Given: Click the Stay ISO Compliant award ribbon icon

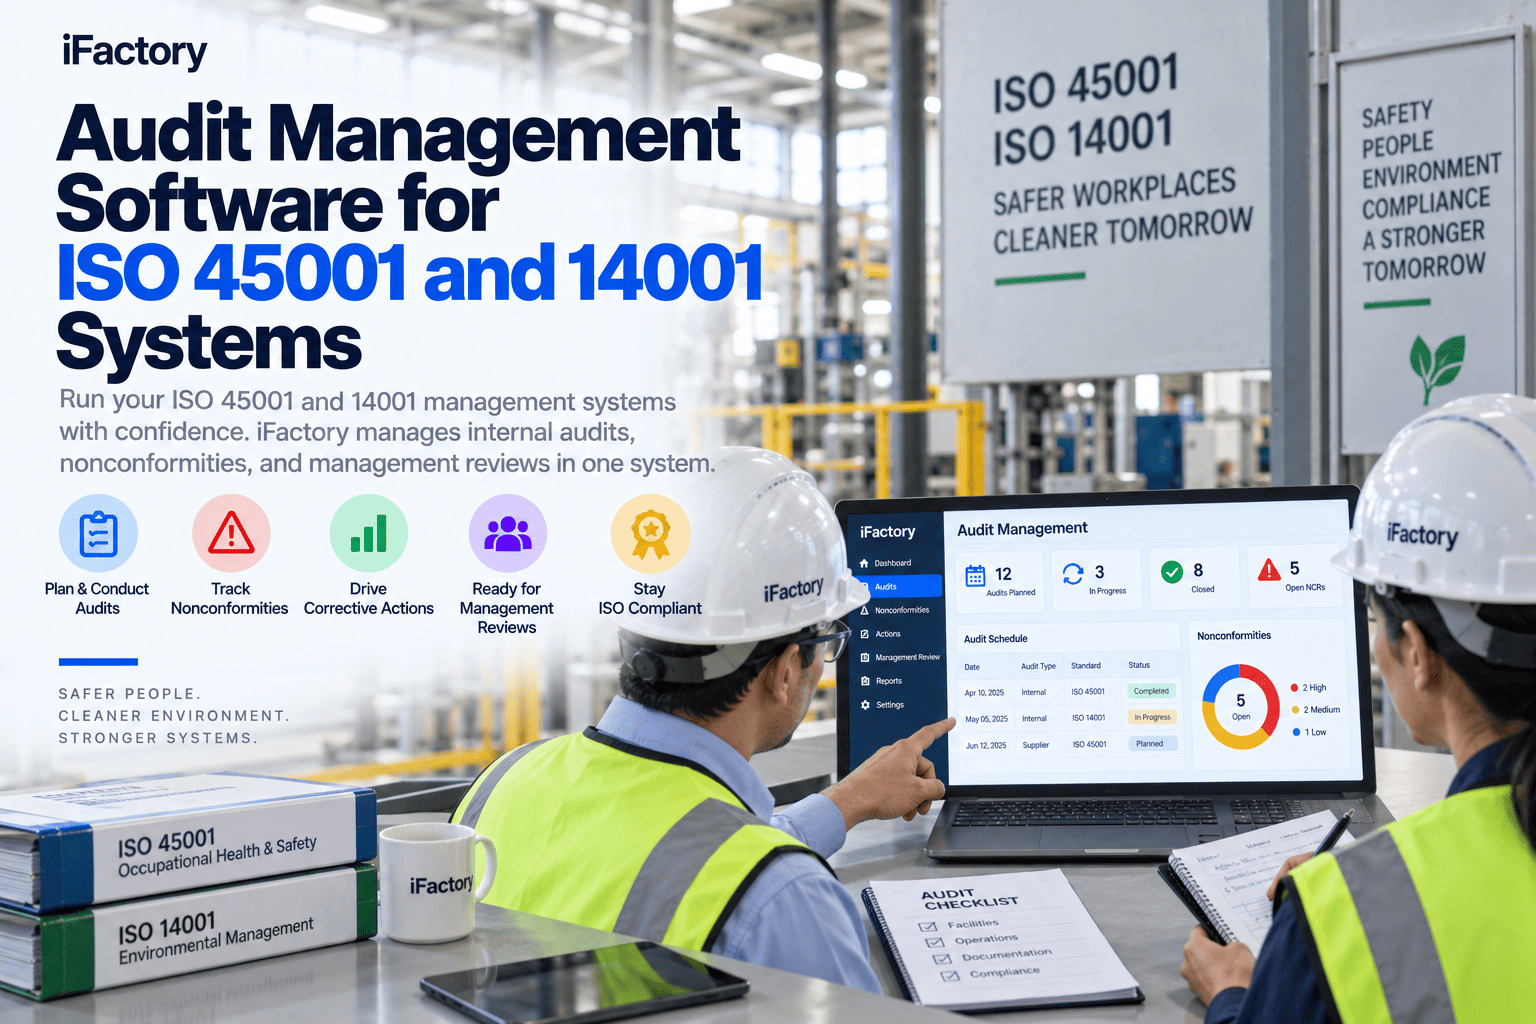Looking at the screenshot, I should point(650,533).
